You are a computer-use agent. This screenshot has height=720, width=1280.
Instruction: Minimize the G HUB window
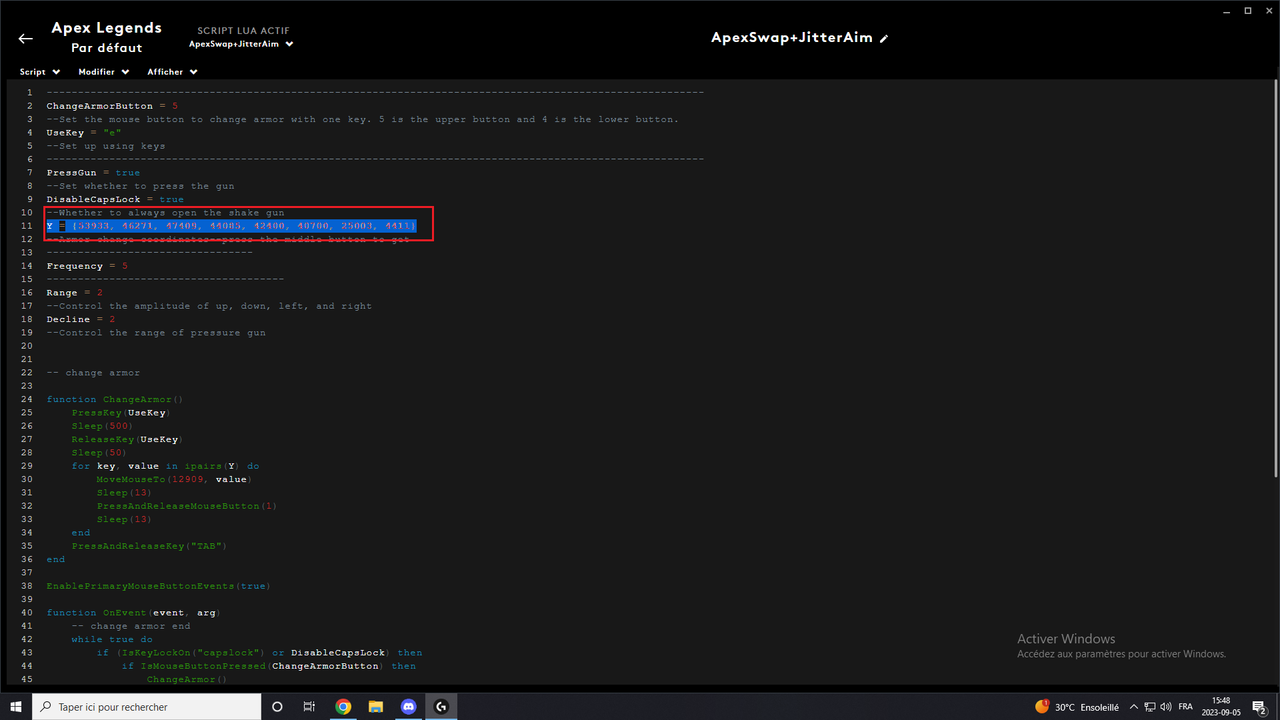point(1227,10)
